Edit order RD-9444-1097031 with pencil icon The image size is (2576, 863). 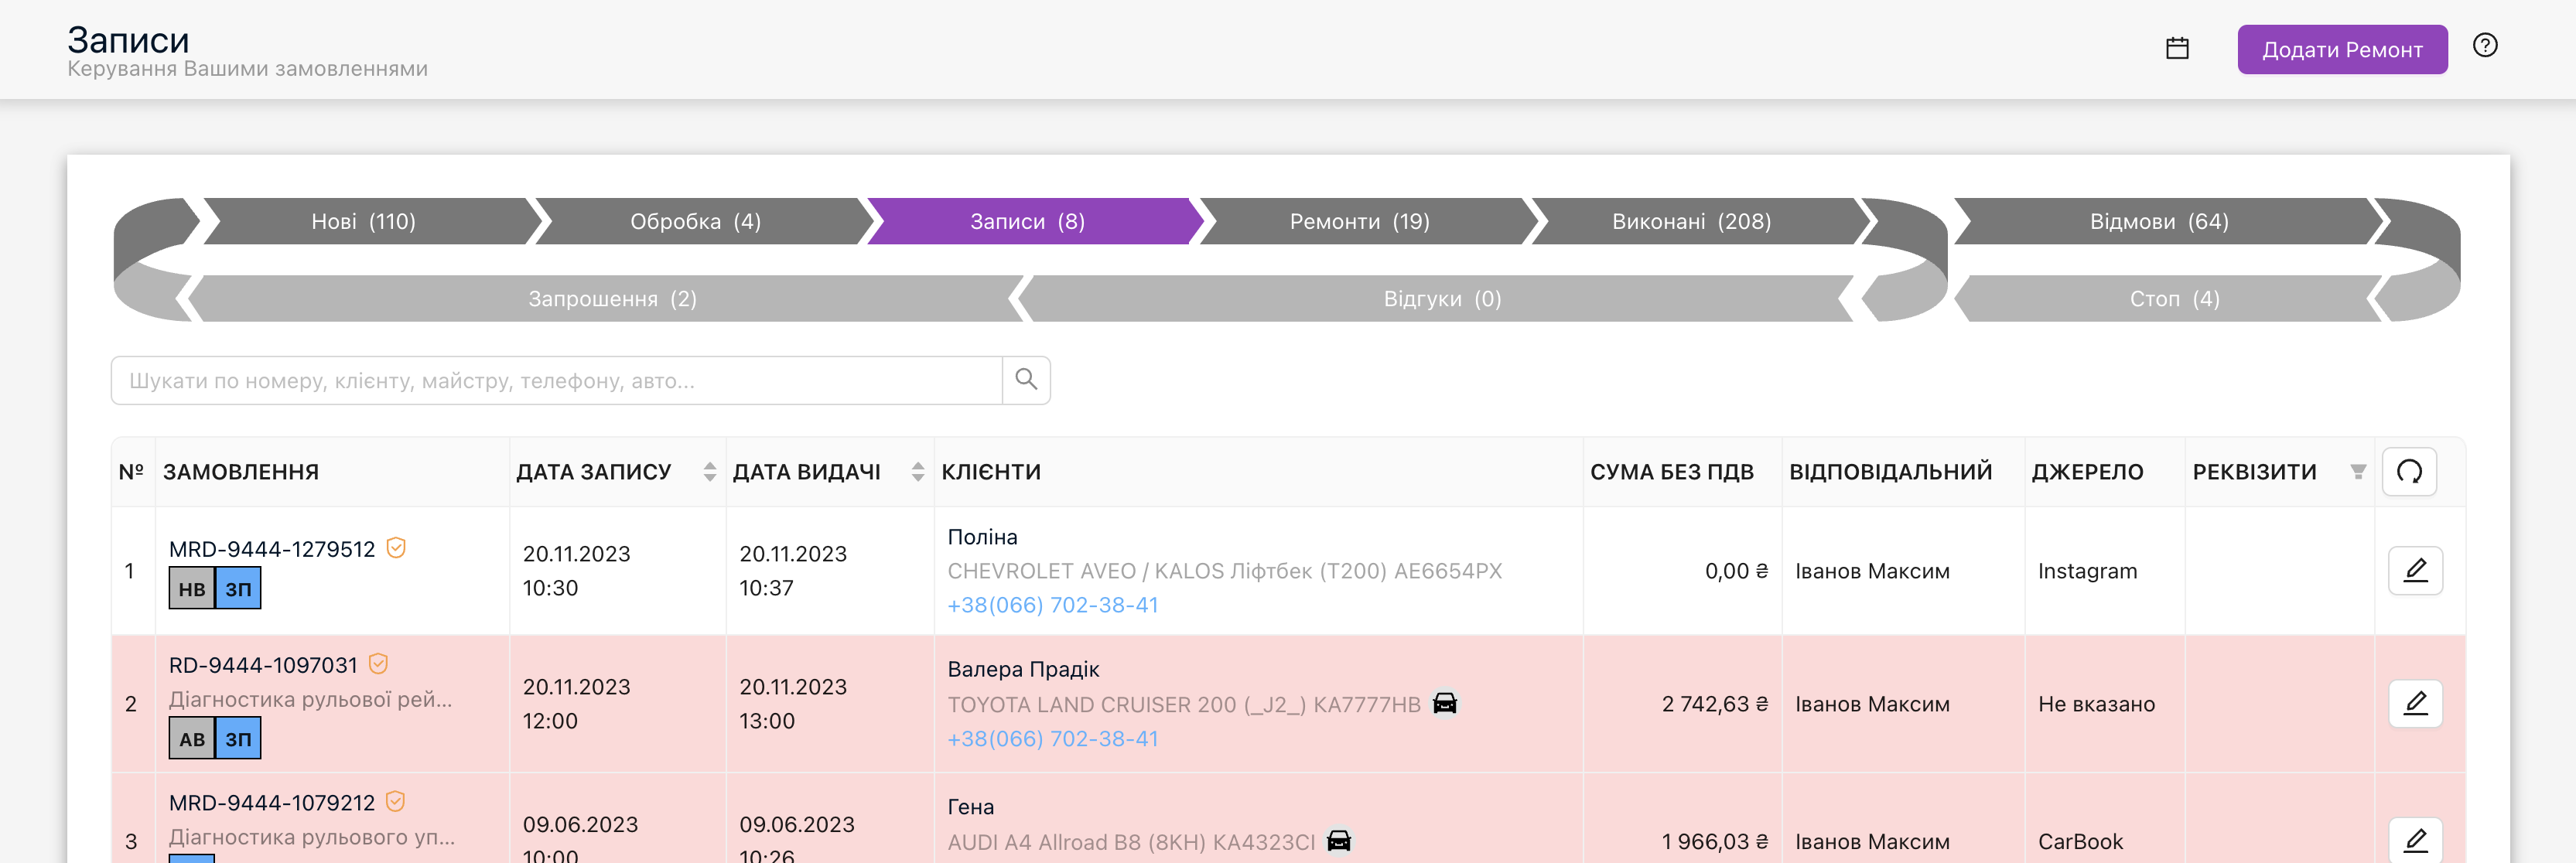(2415, 703)
